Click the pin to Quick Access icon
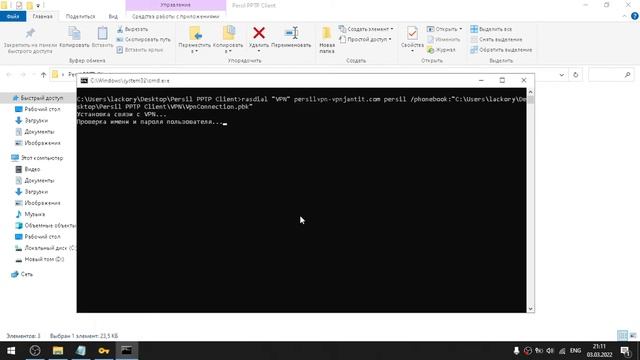Image resolution: width=640 pixels, height=360 pixels. point(30,33)
